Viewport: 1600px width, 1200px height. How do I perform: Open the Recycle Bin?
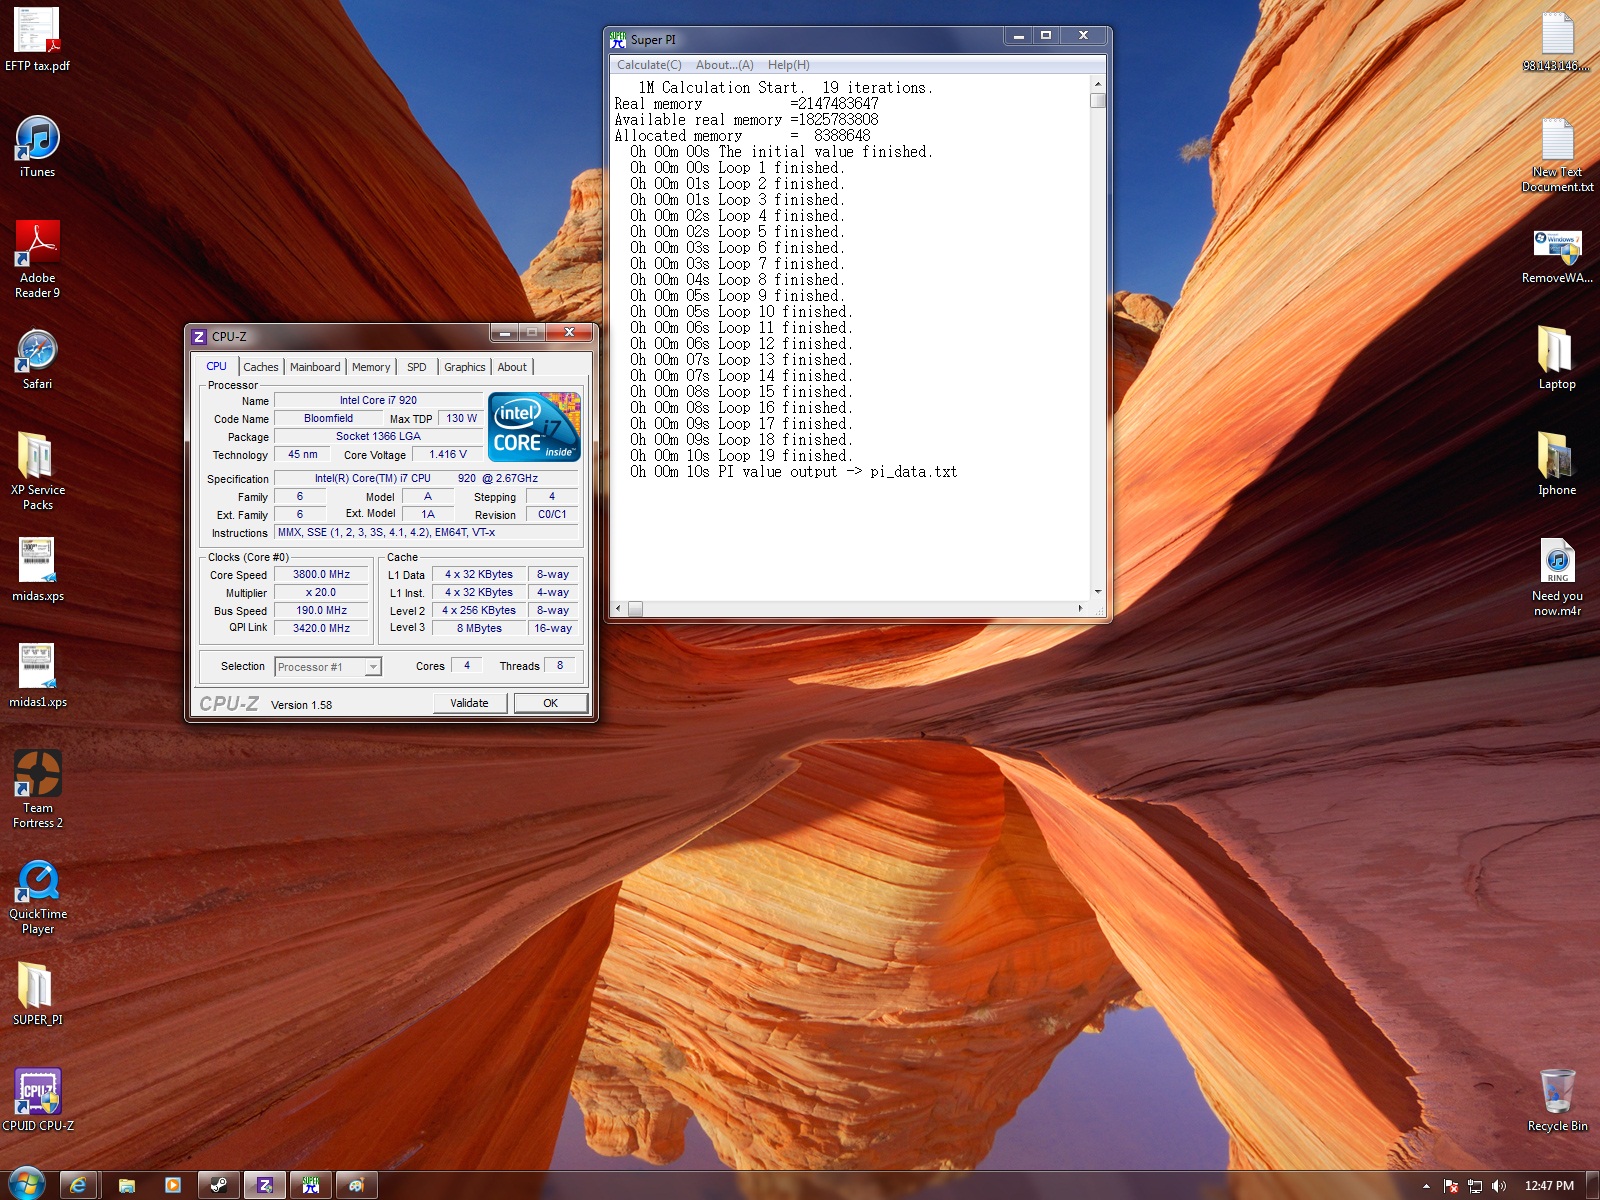pos(1556,1093)
